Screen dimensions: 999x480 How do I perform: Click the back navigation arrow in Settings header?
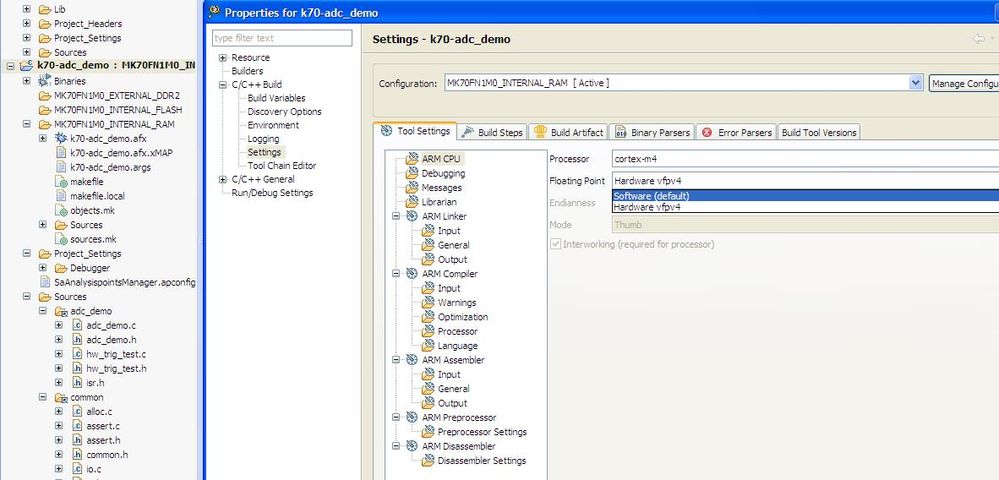[x=979, y=39]
